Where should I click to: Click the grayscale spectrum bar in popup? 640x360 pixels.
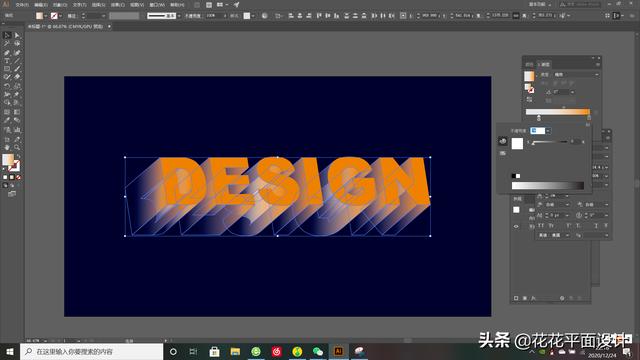coord(547,186)
